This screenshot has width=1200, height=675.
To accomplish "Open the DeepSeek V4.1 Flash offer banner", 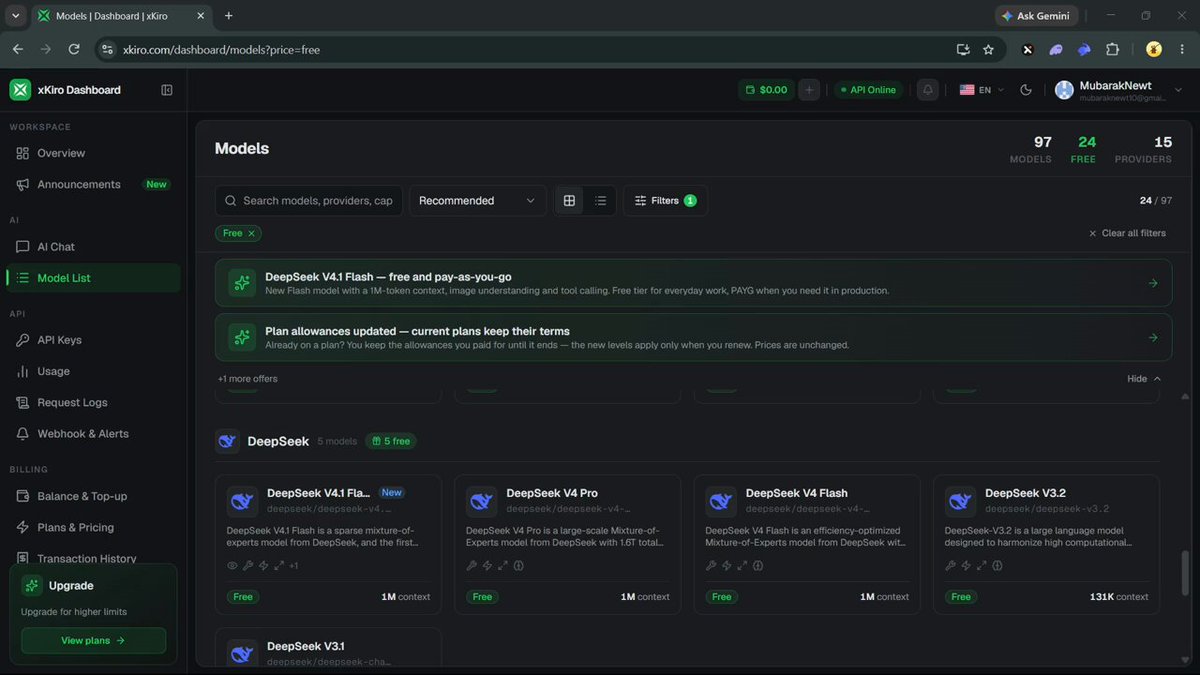I will click(x=694, y=284).
